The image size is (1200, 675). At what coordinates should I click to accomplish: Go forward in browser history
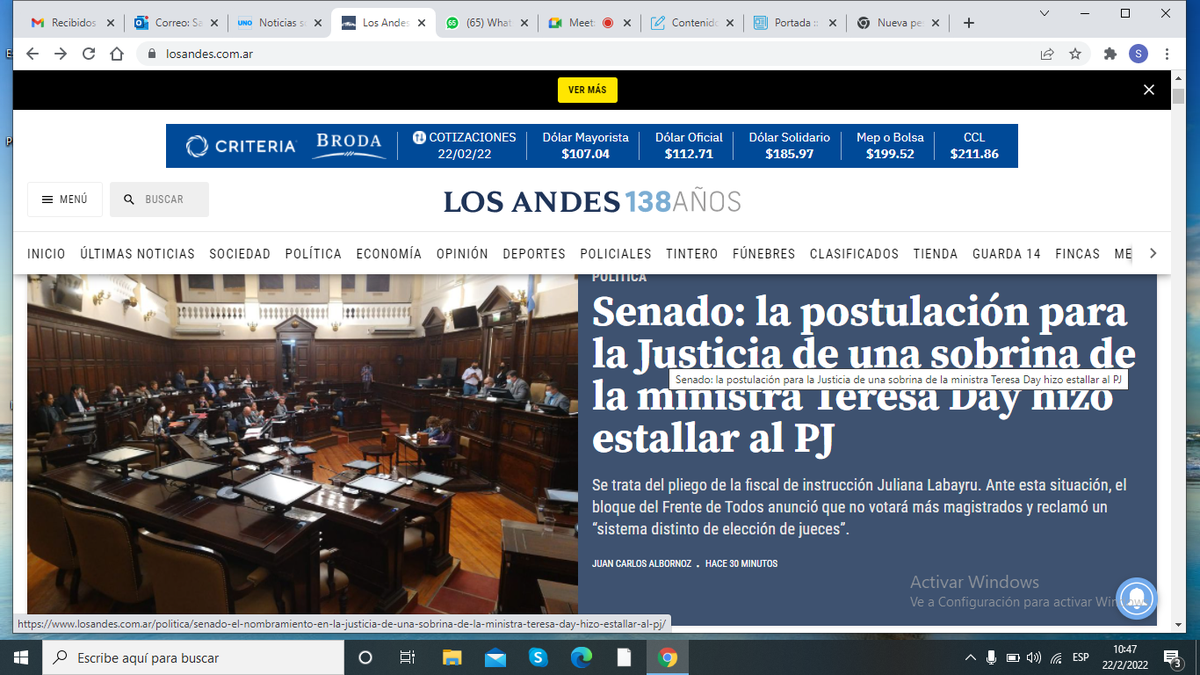61,54
